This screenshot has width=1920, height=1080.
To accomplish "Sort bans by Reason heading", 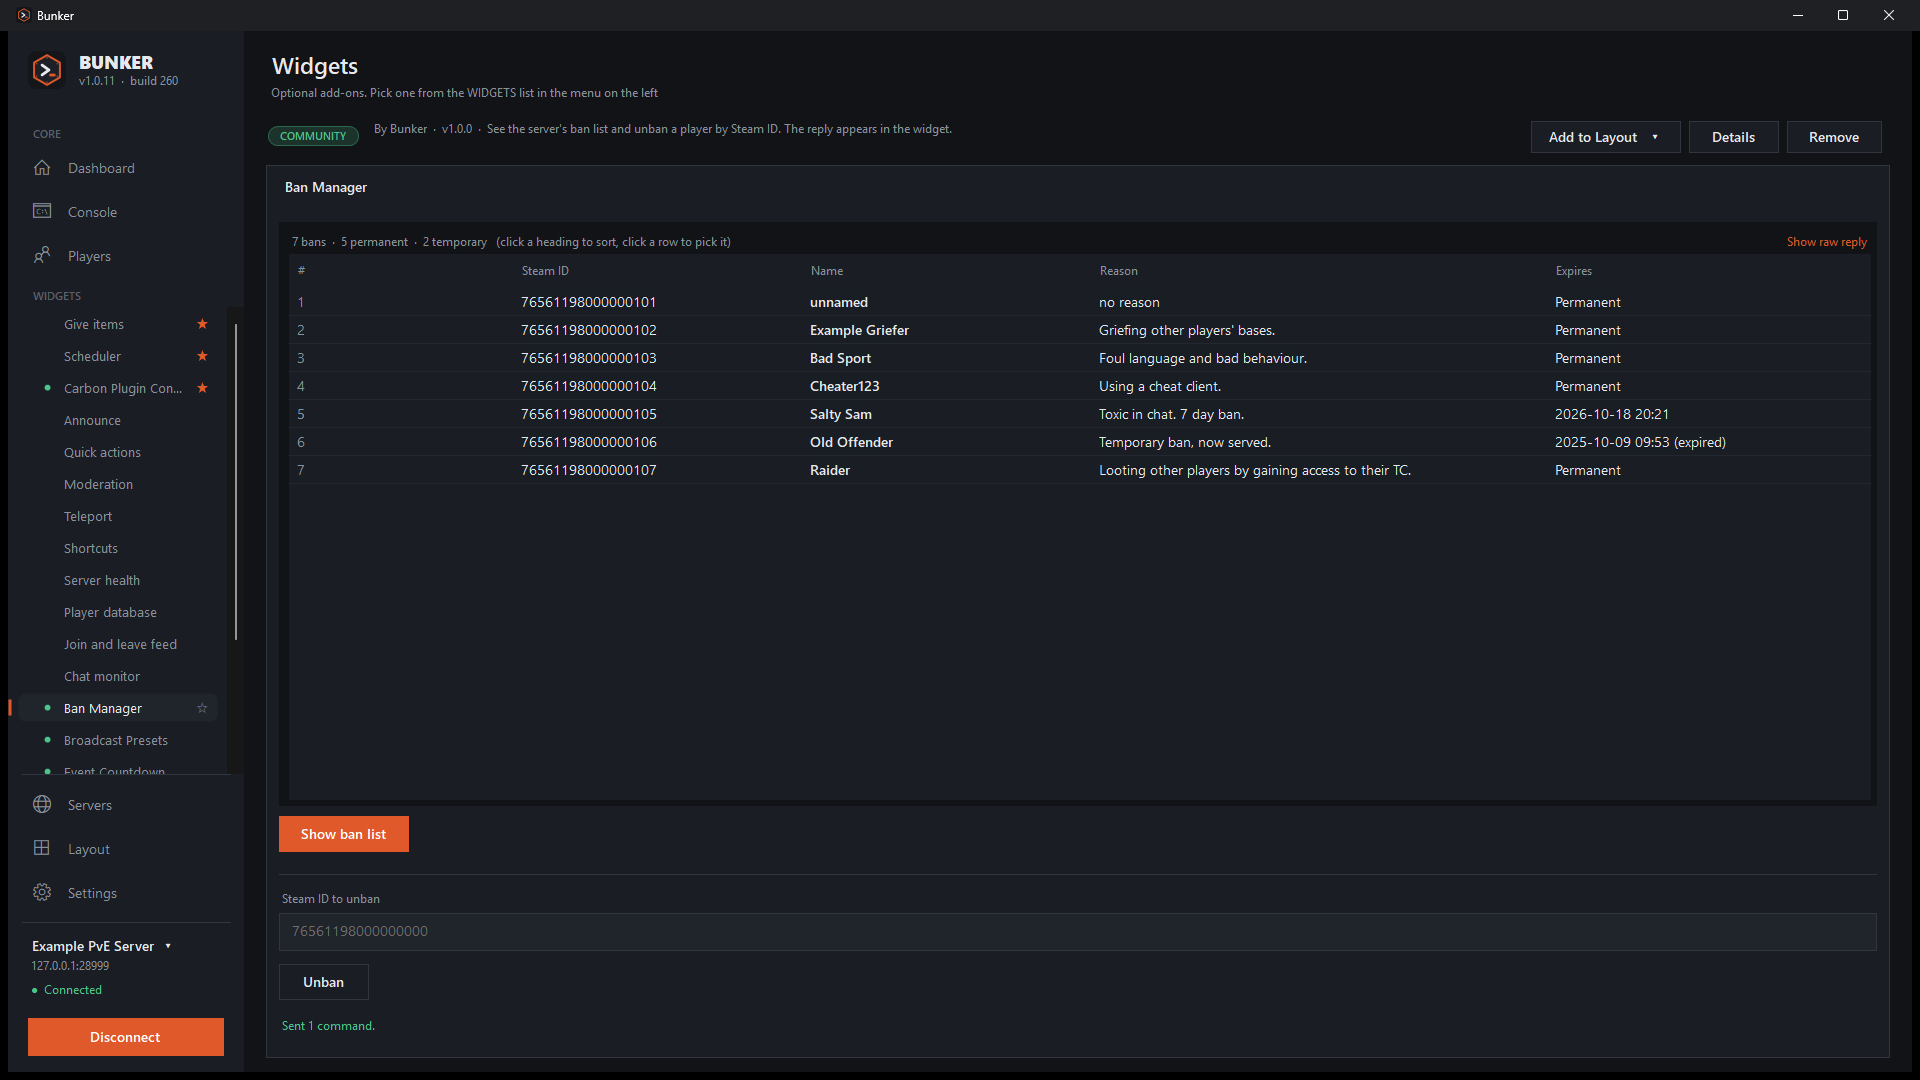I will coord(1118,271).
